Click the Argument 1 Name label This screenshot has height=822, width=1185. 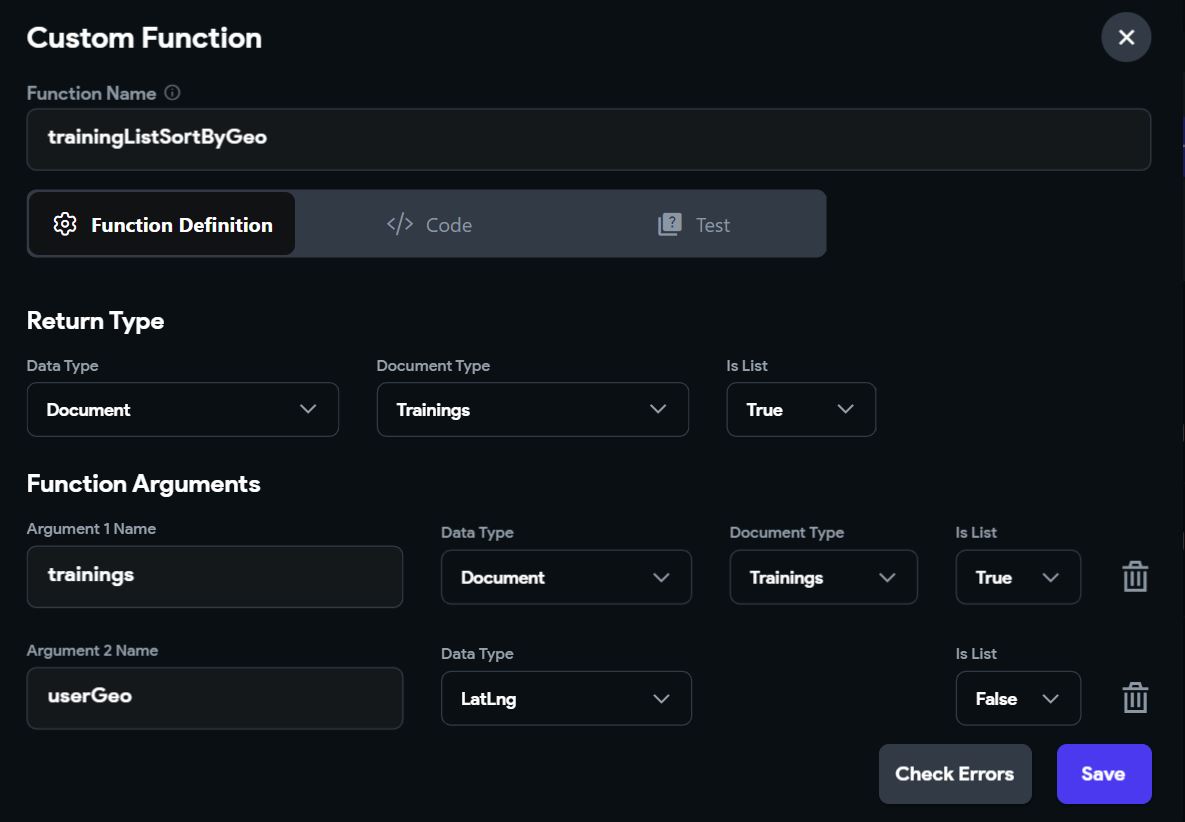pyautogui.click(x=91, y=529)
